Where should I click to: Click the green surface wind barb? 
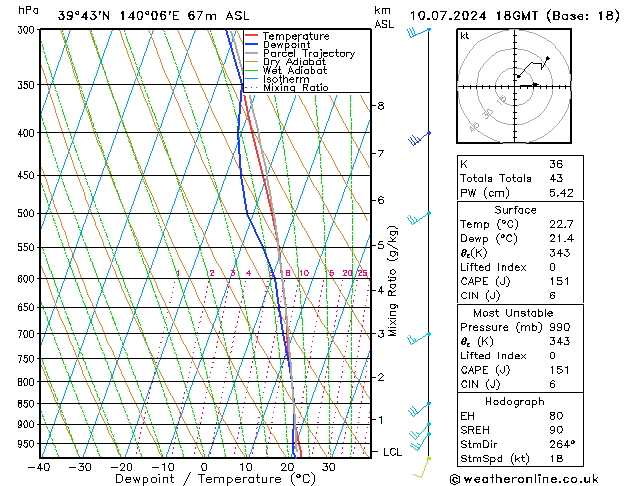coord(422,468)
